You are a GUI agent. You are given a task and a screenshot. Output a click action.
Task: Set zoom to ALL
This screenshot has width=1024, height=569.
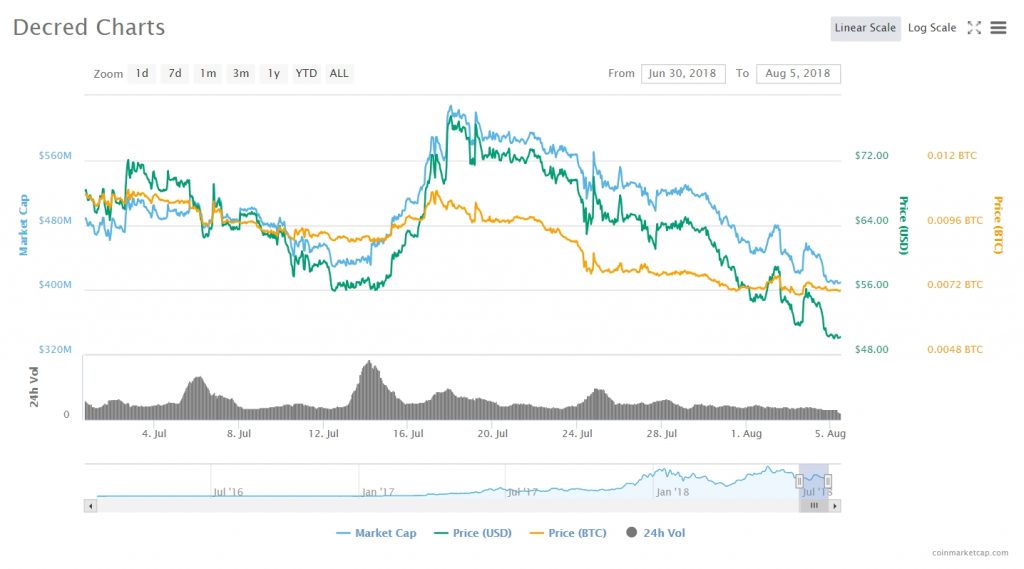point(338,73)
